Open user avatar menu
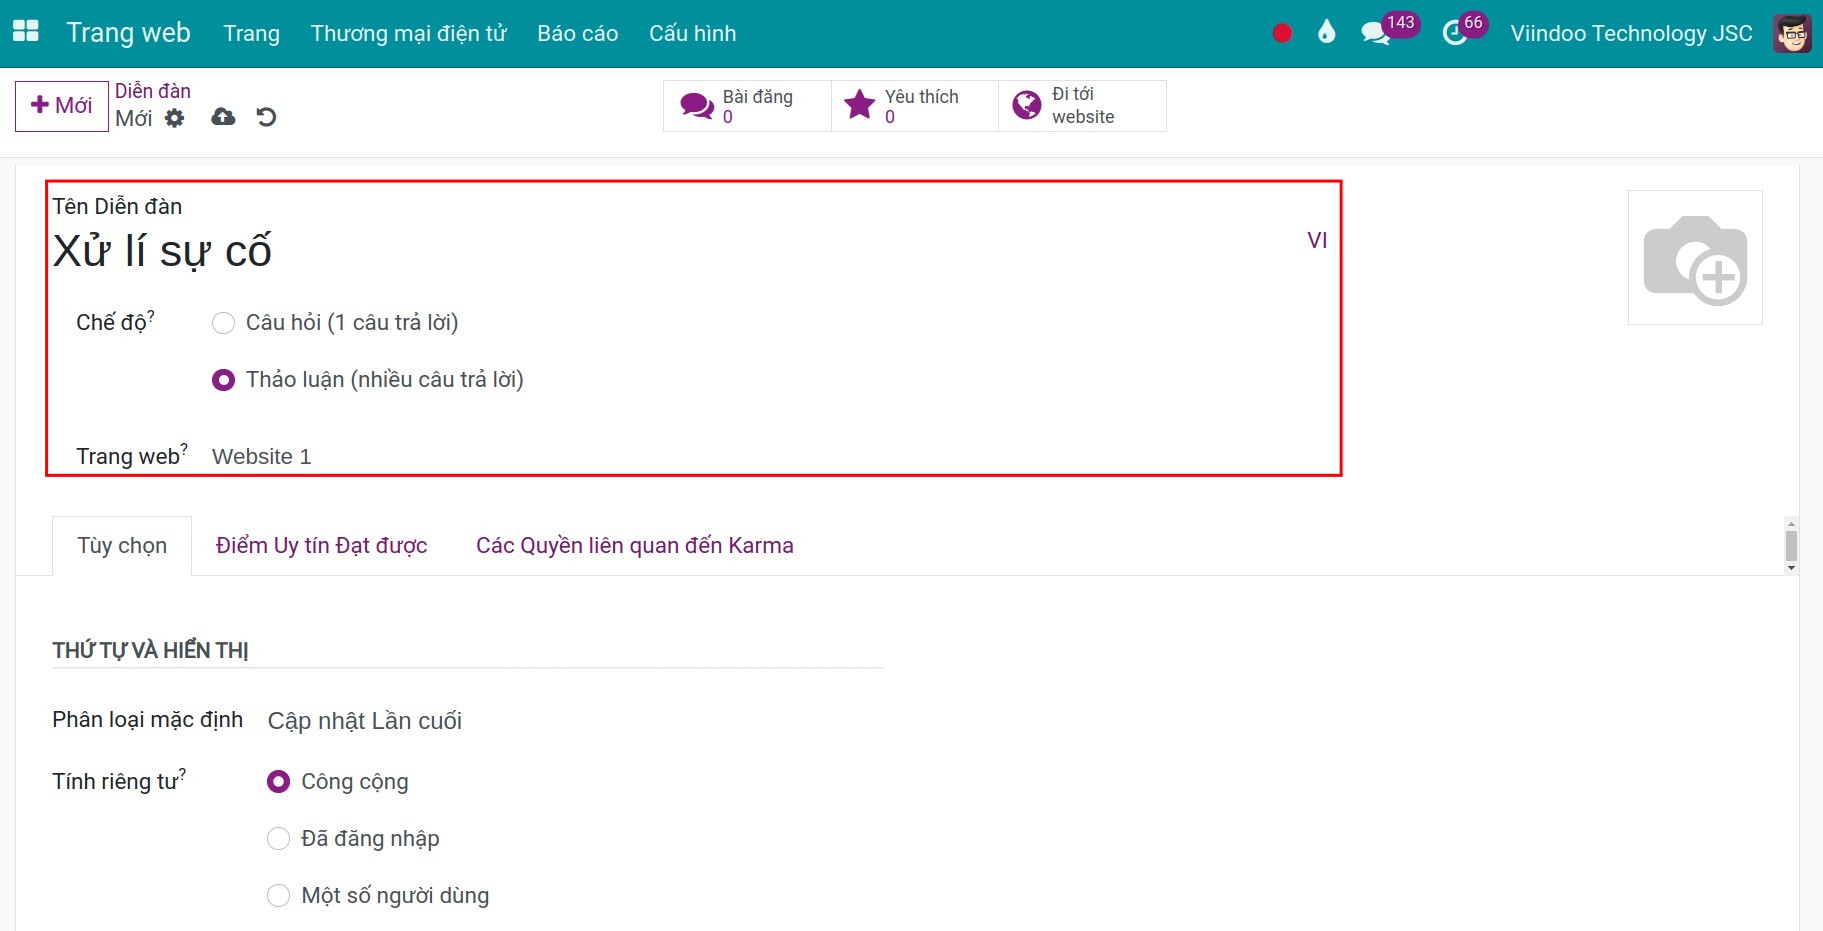The height and width of the screenshot is (931, 1823). (x=1792, y=33)
